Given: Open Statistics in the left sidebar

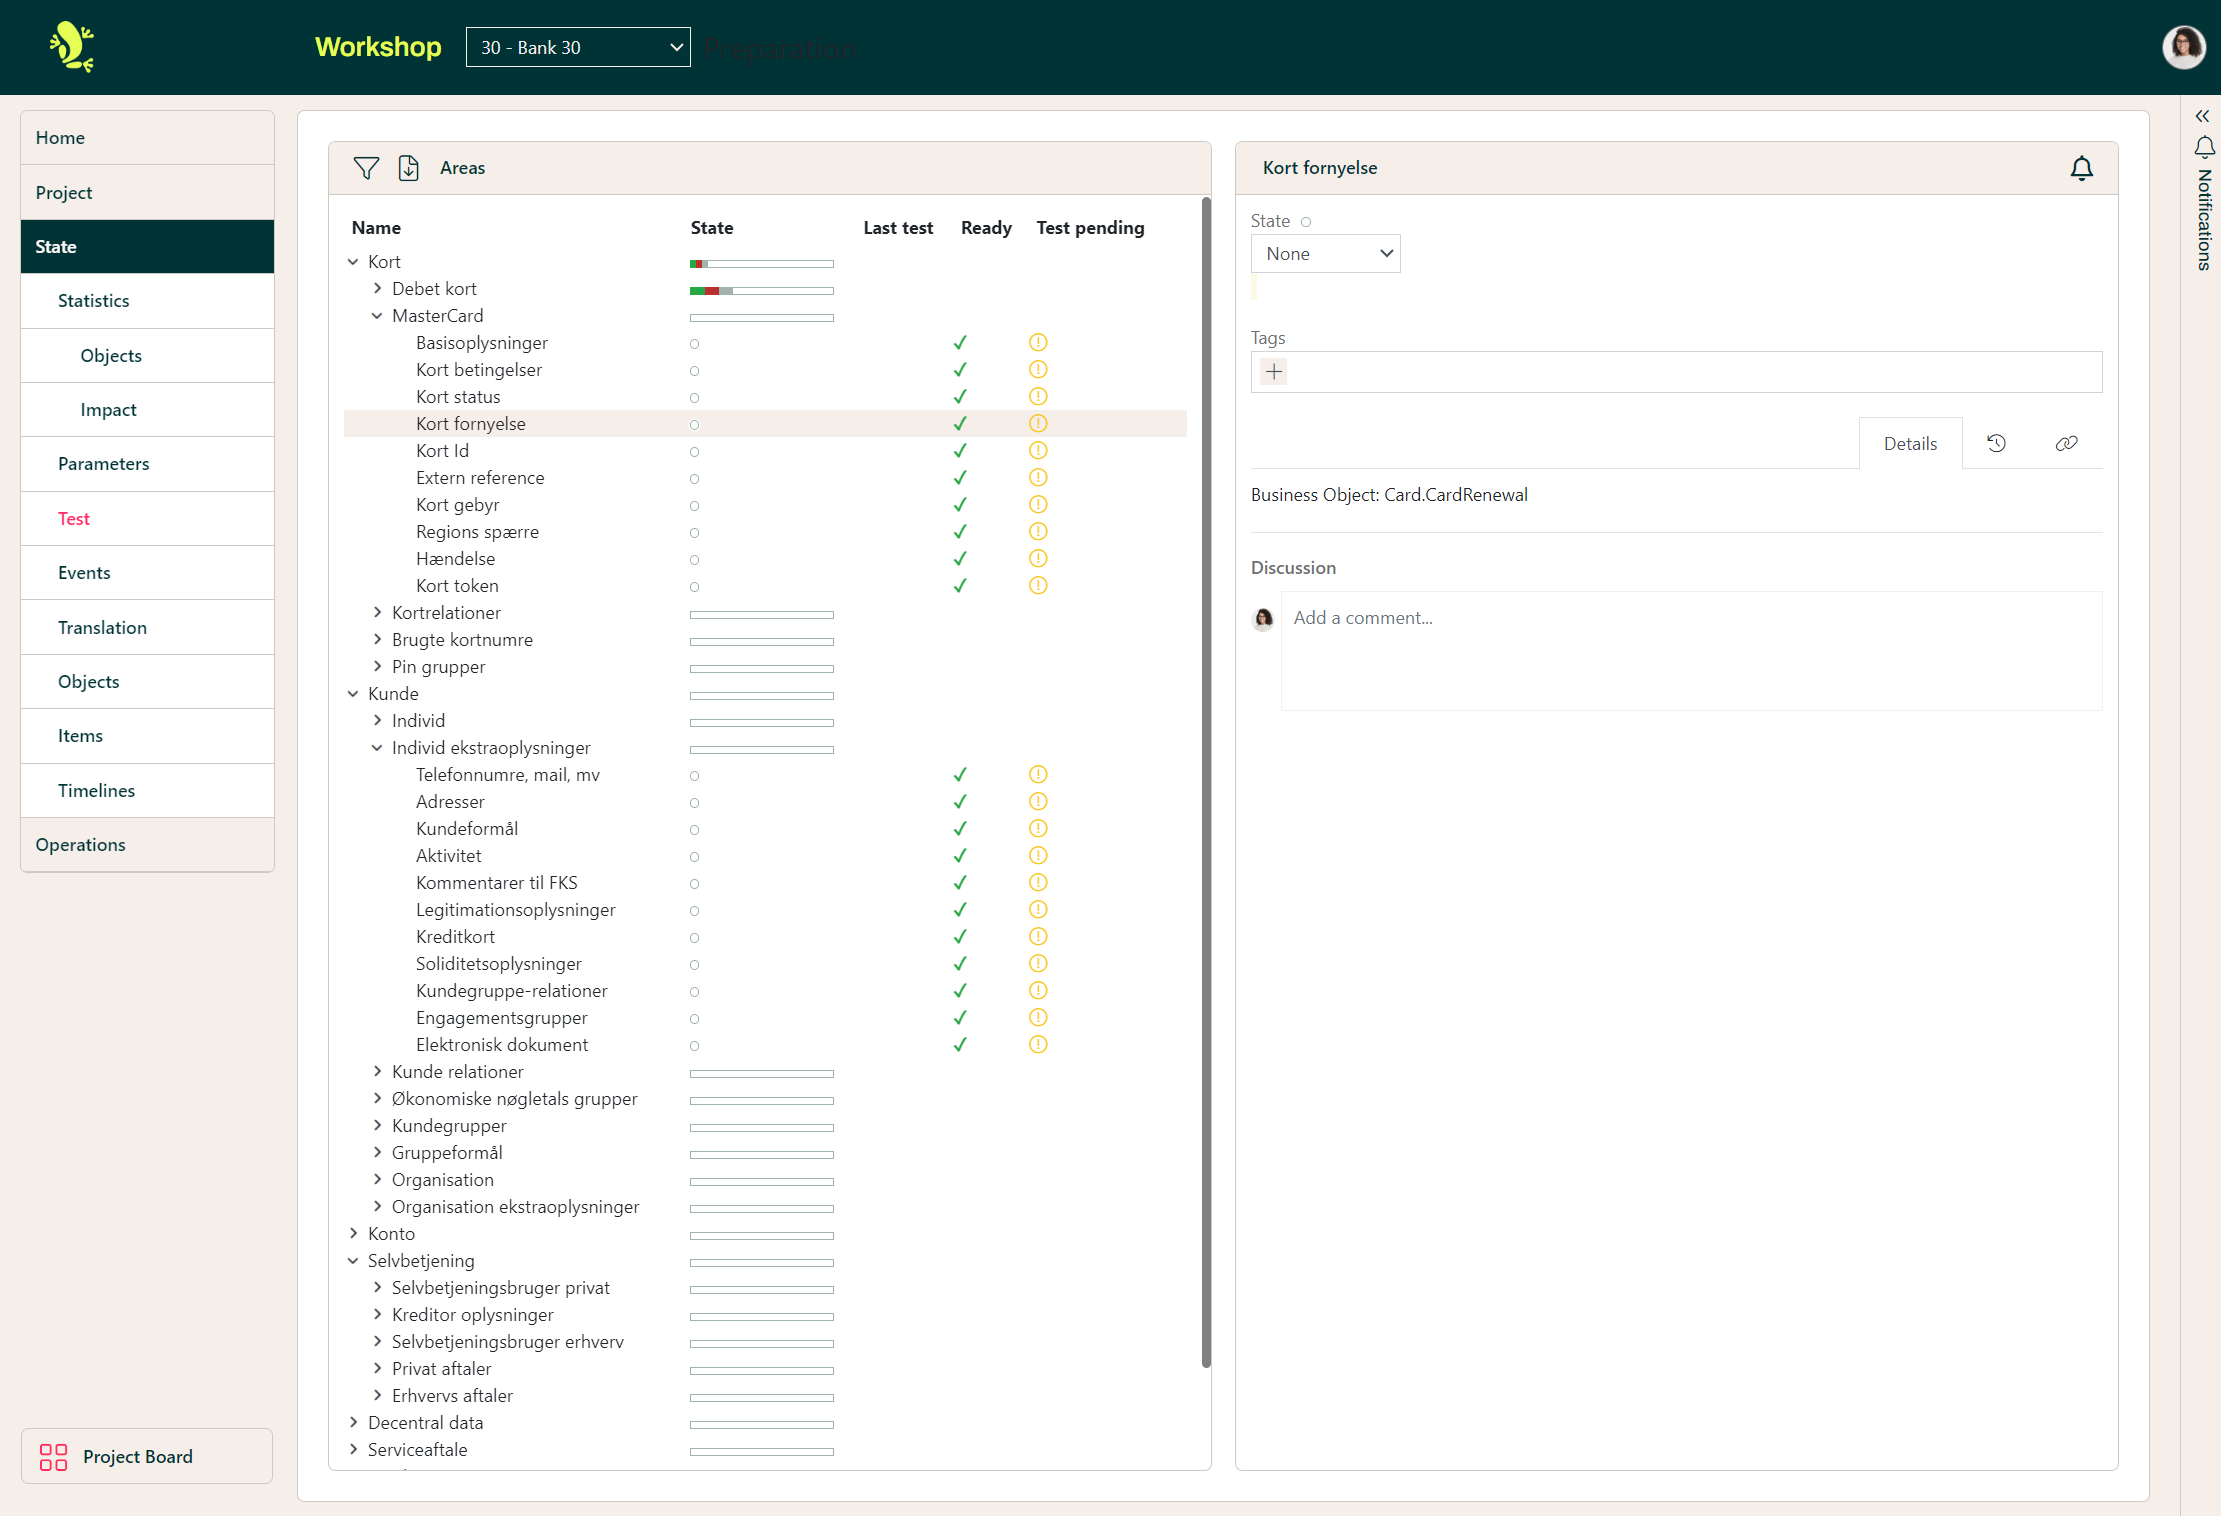Looking at the screenshot, I should coord(94,301).
